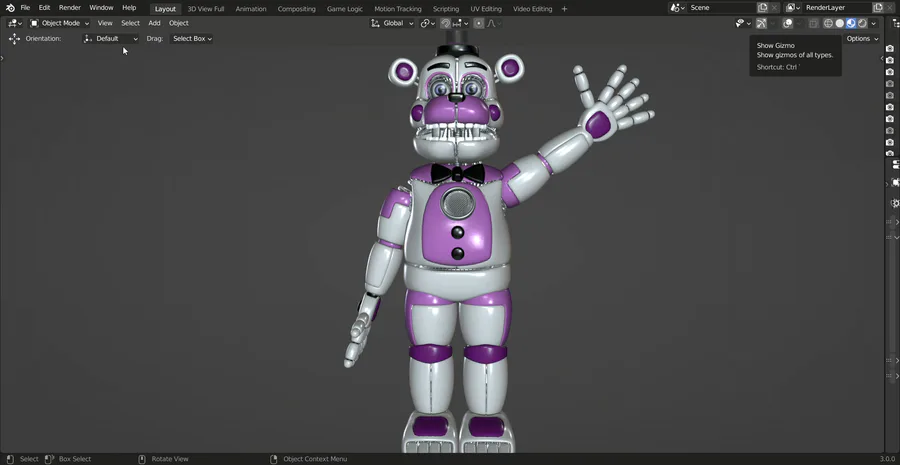Open the Drag Select Box dropdown
The width and height of the screenshot is (900, 465).
point(192,38)
